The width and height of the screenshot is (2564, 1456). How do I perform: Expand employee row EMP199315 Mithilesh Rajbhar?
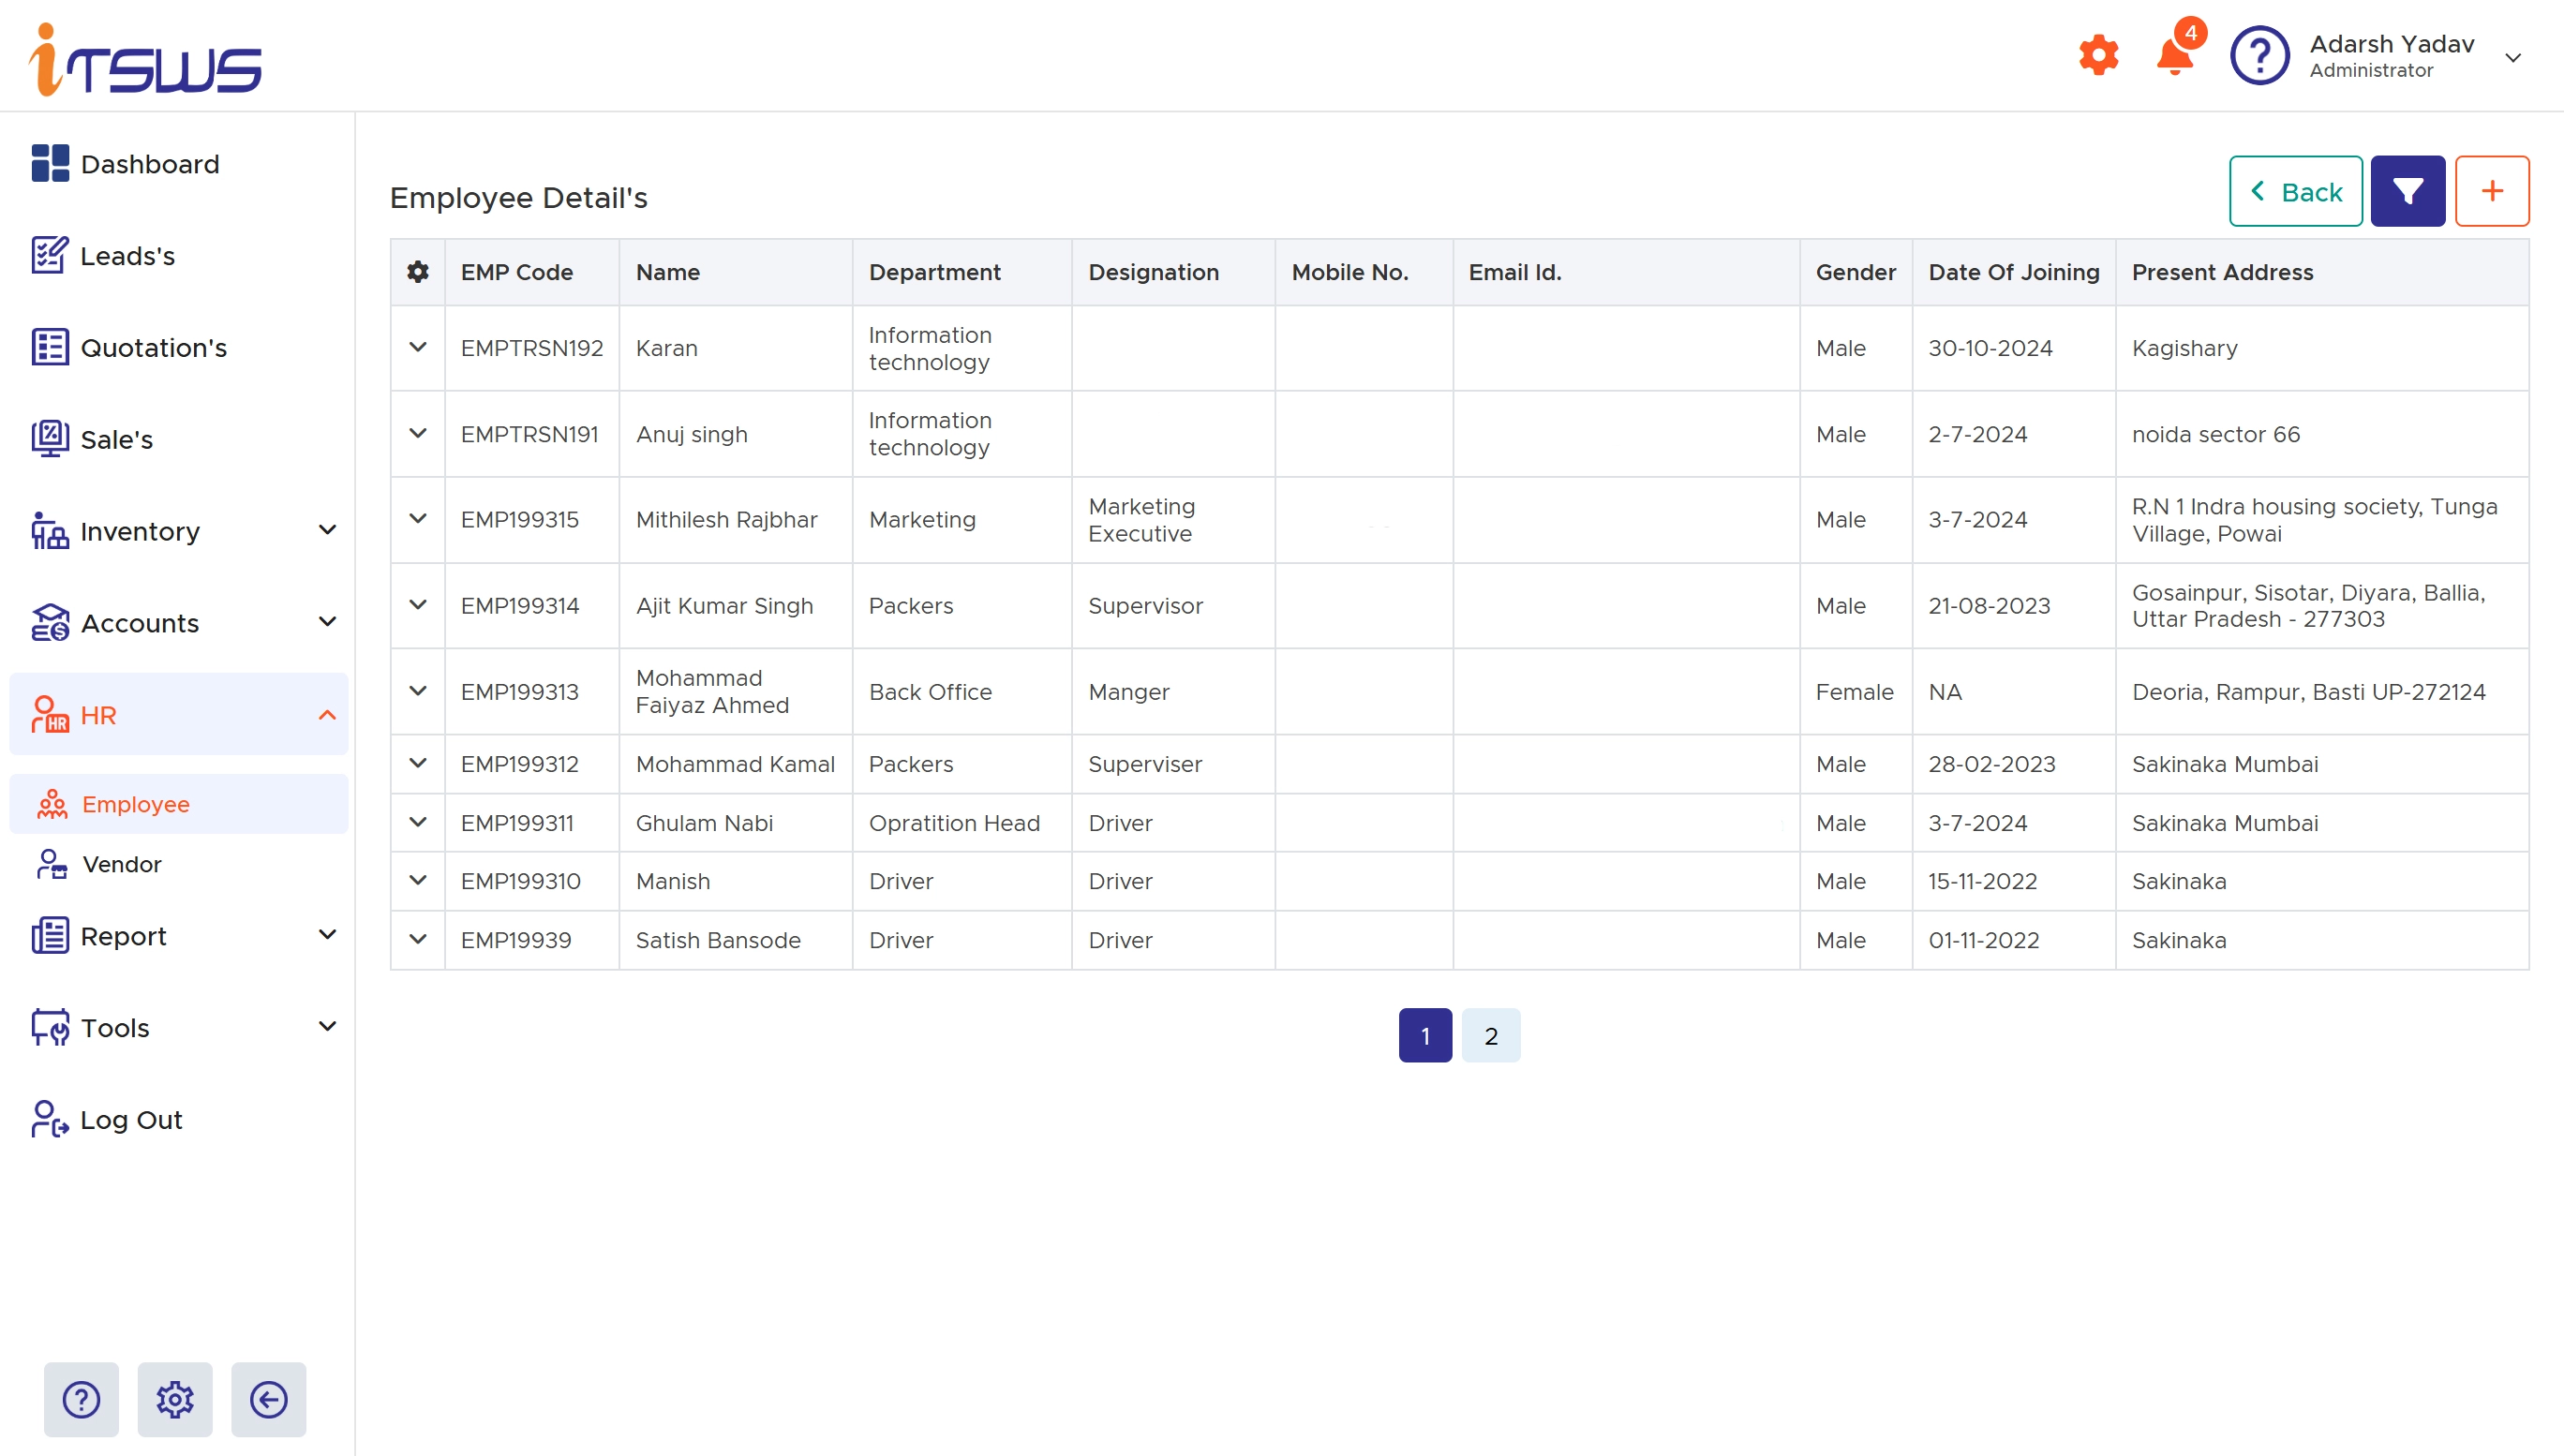[418, 519]
